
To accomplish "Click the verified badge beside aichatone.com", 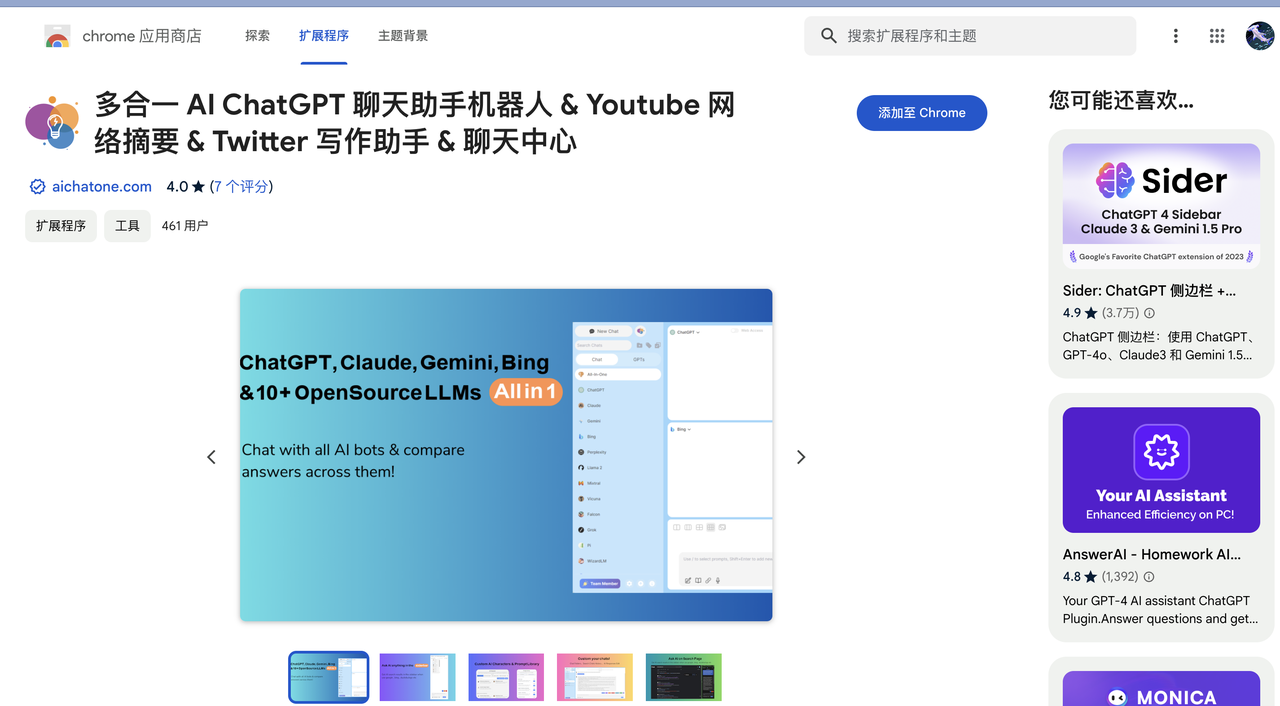I will coord(37,187).
